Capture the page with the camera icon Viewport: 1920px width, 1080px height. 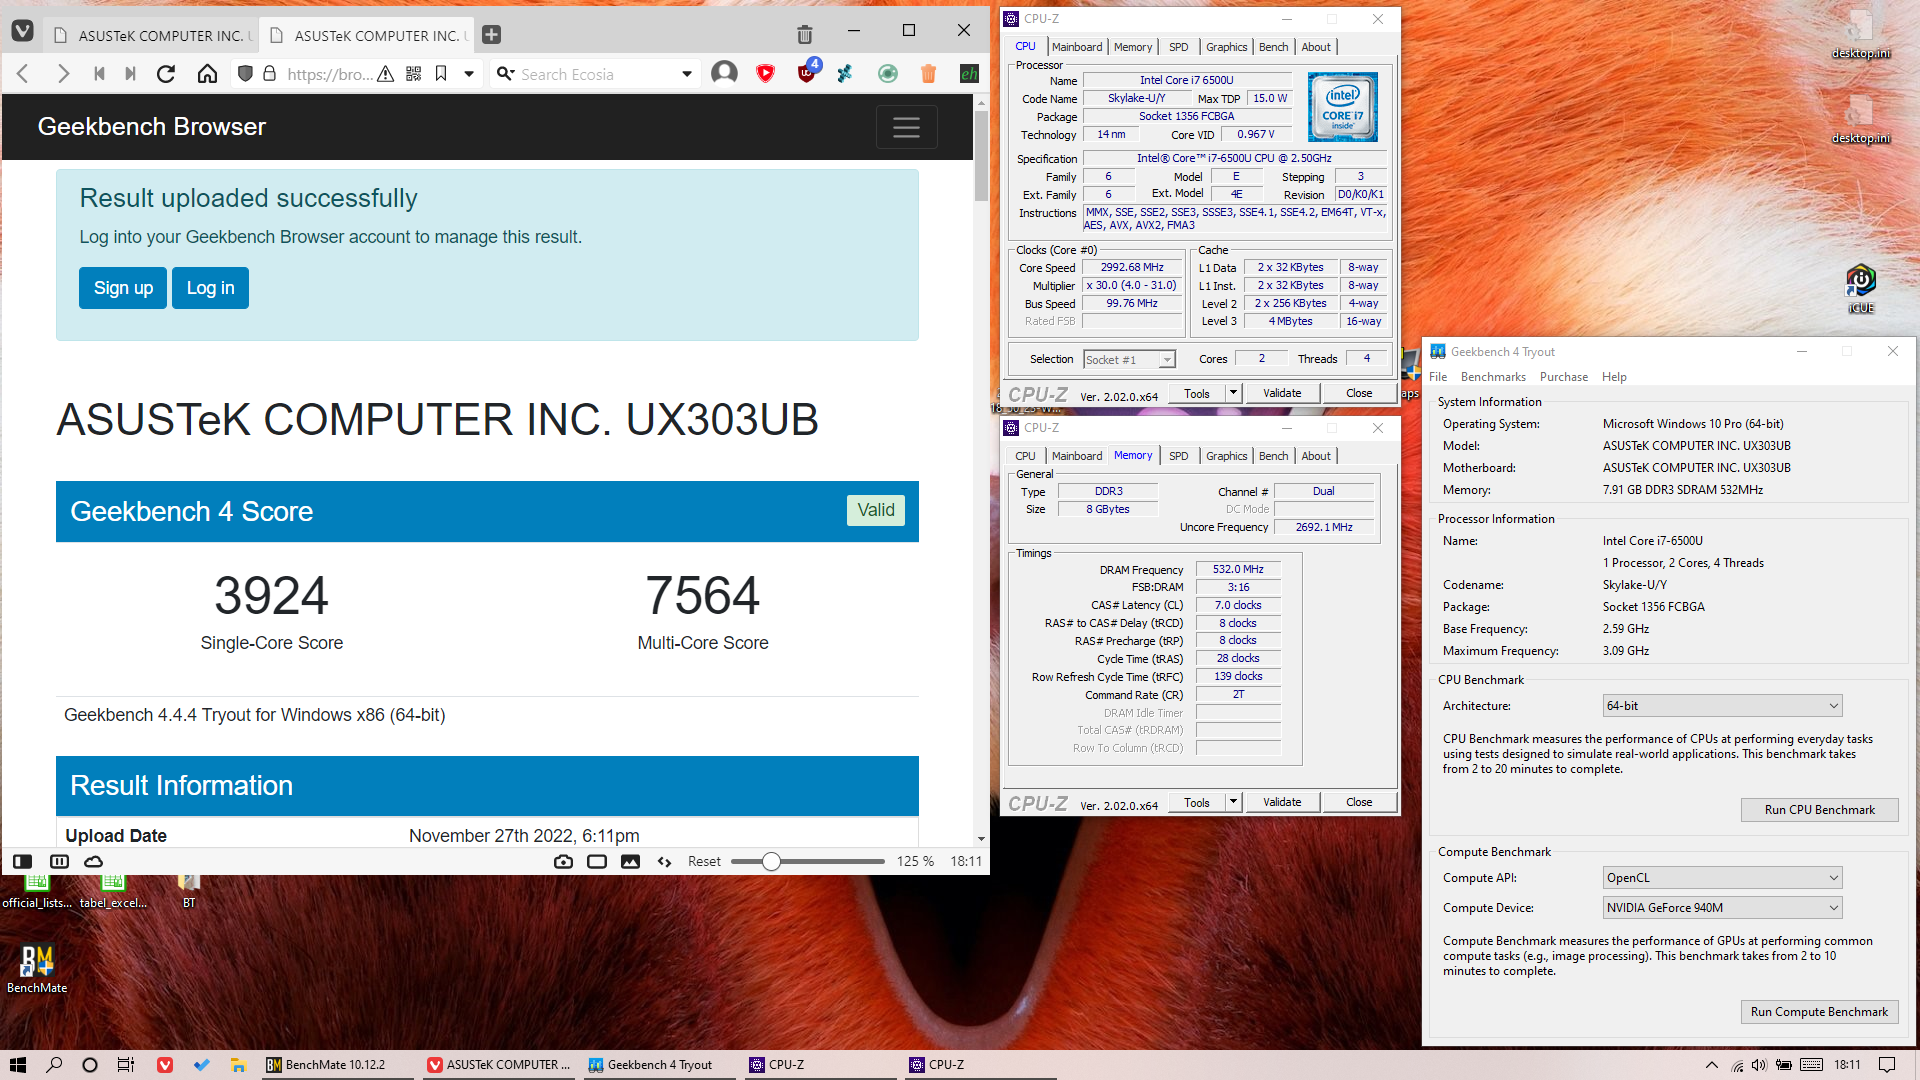click(x=563, y=861)
